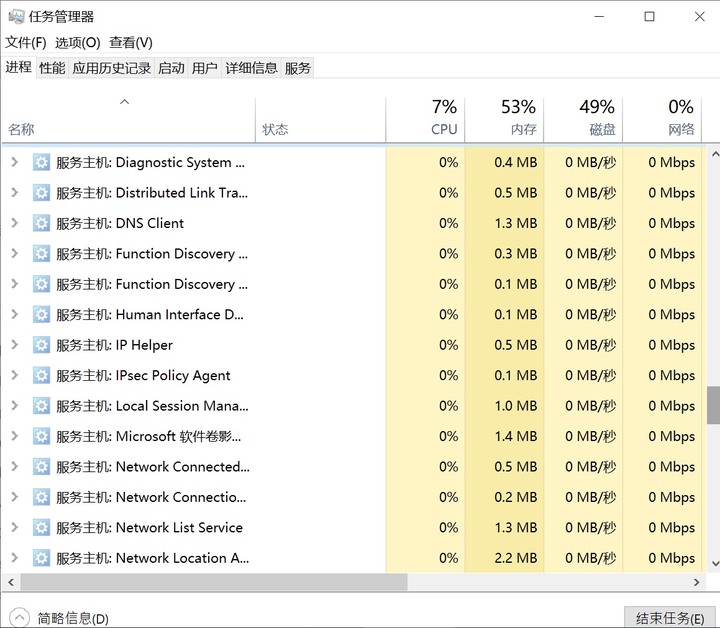Sort by the 名称 column header
The height and width of the screenshot is (628, 720).
click(128, 119)
